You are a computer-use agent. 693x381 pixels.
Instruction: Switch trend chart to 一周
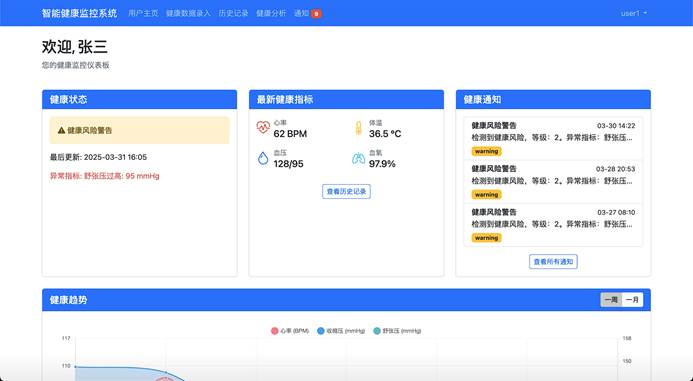click(x=611, y=300)
